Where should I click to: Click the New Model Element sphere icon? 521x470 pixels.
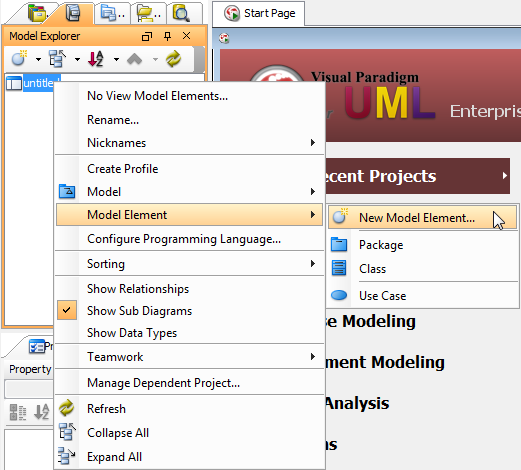tap(340, 216)
